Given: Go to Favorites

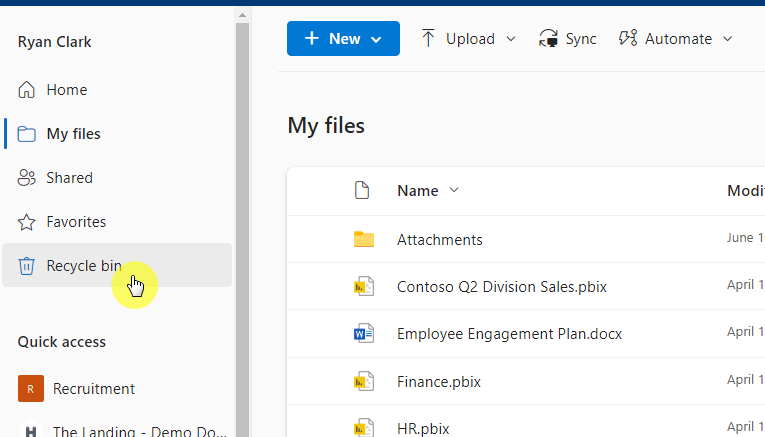Looking at the screenshot, I should [x=117, y=222].
